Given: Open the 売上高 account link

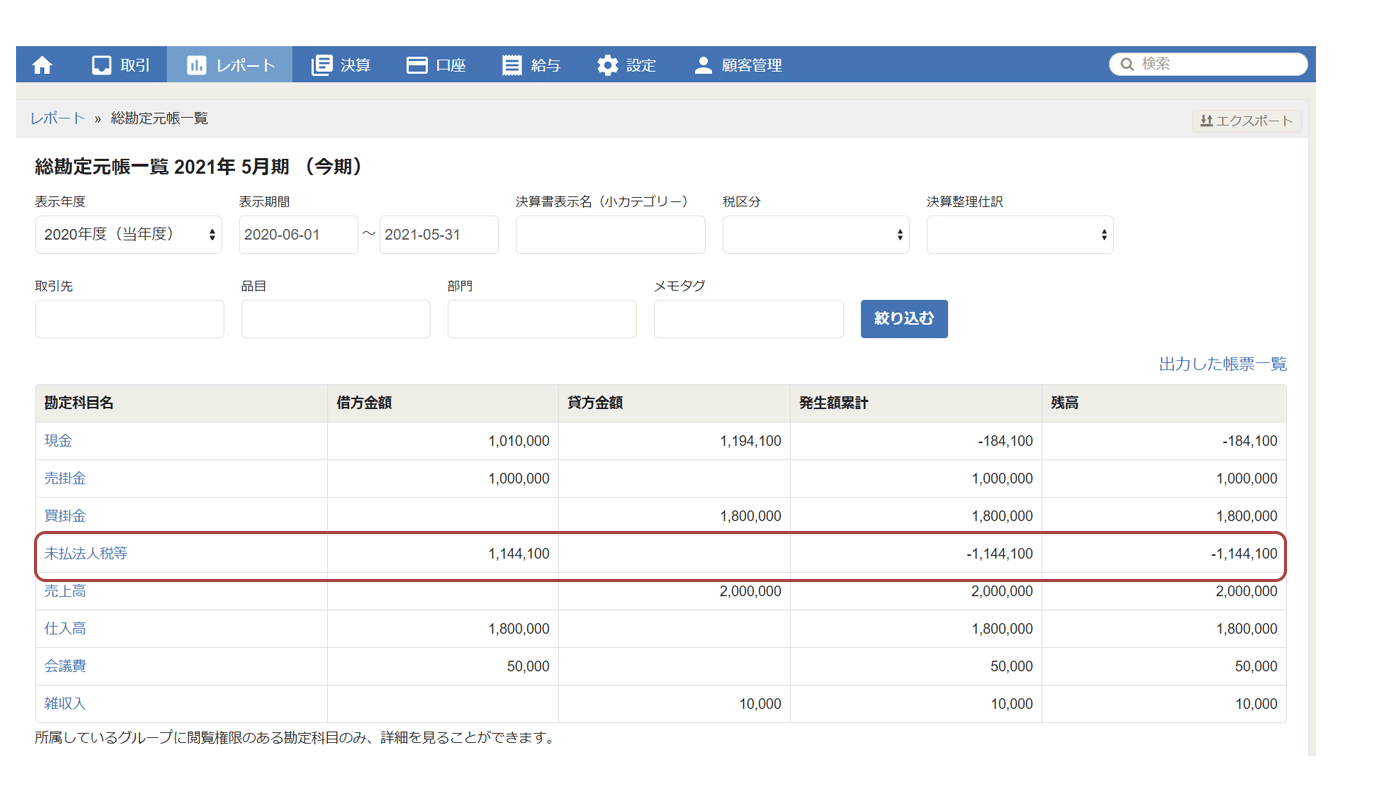Looking at the screenshot, I should pyautogui.click(x=65, y=591).
